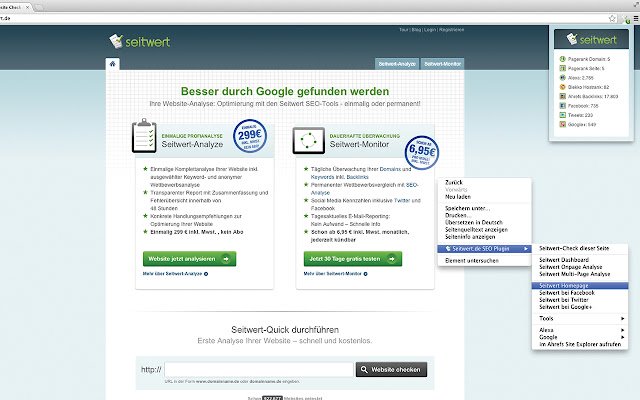Viewport: 640px width, 400px height.
Task: Click the monitor icon of Seitwert-Monitor
Action: [x=309, y=140]
